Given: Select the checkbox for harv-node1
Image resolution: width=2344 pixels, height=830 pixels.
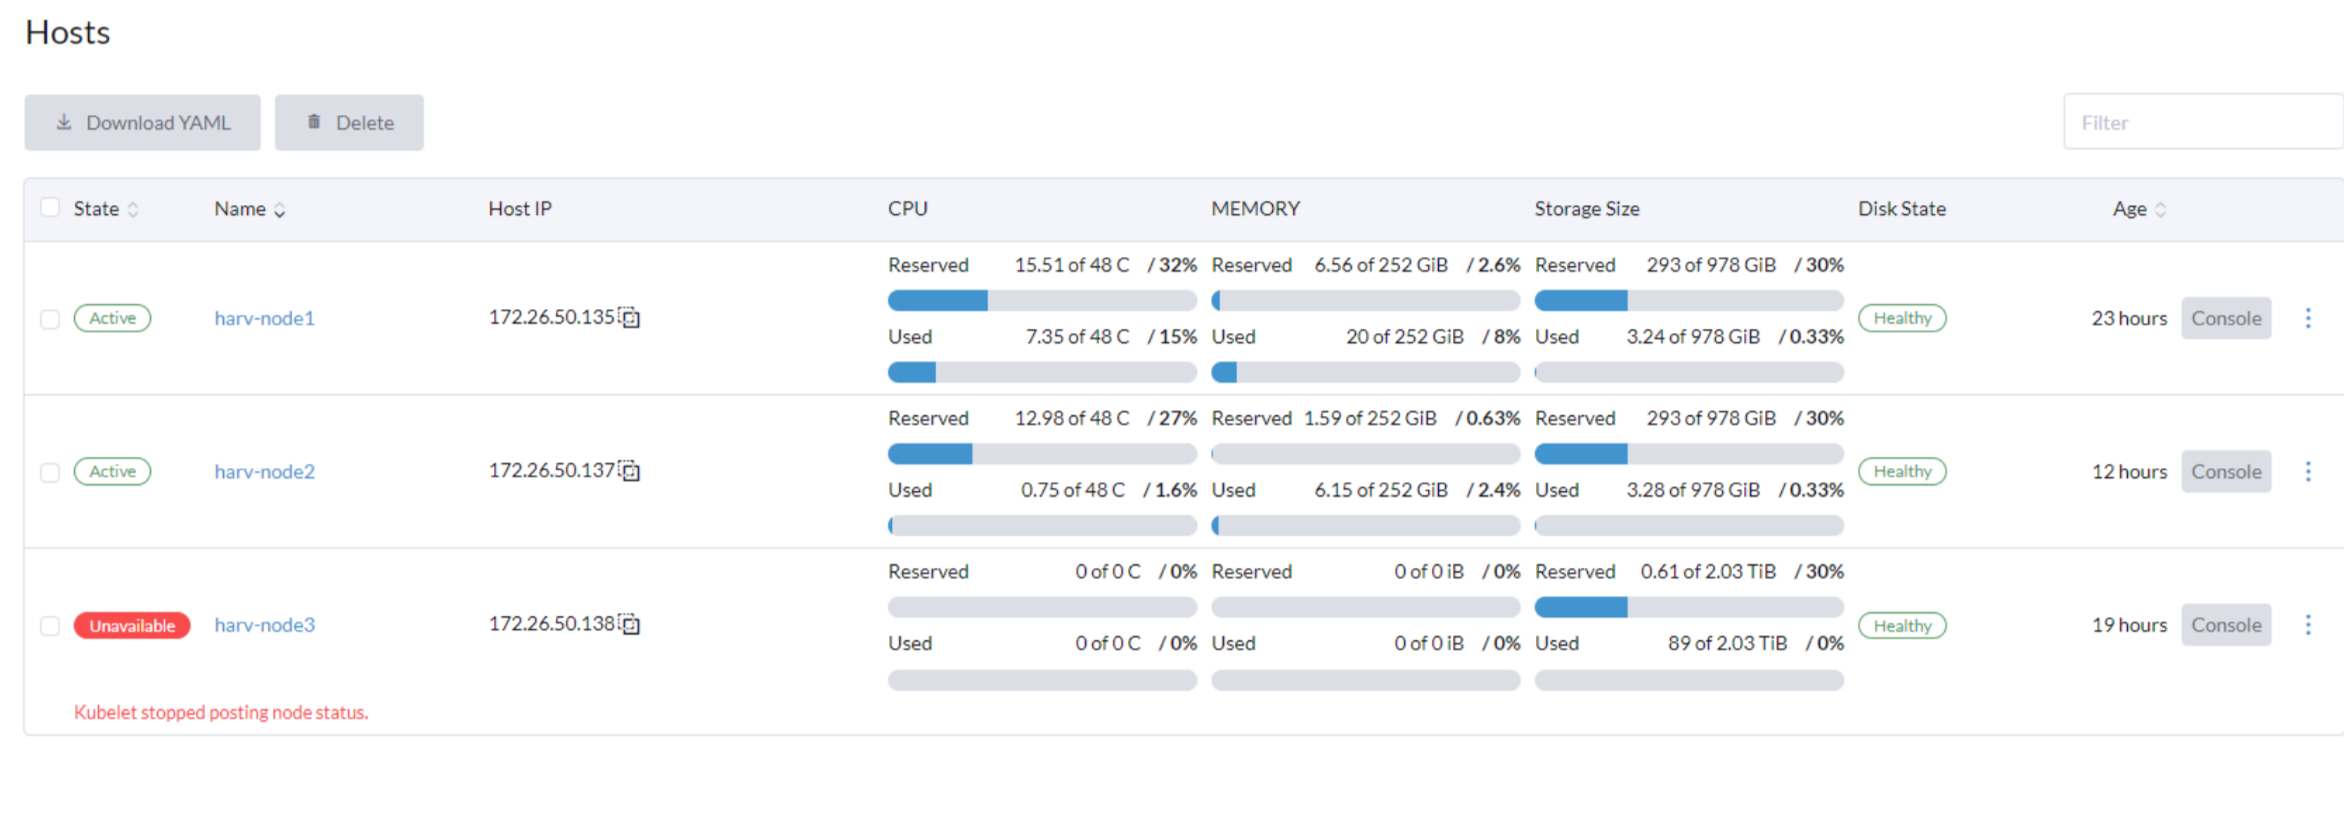Looking at the screenshot, I should click(x=49, y=317).
